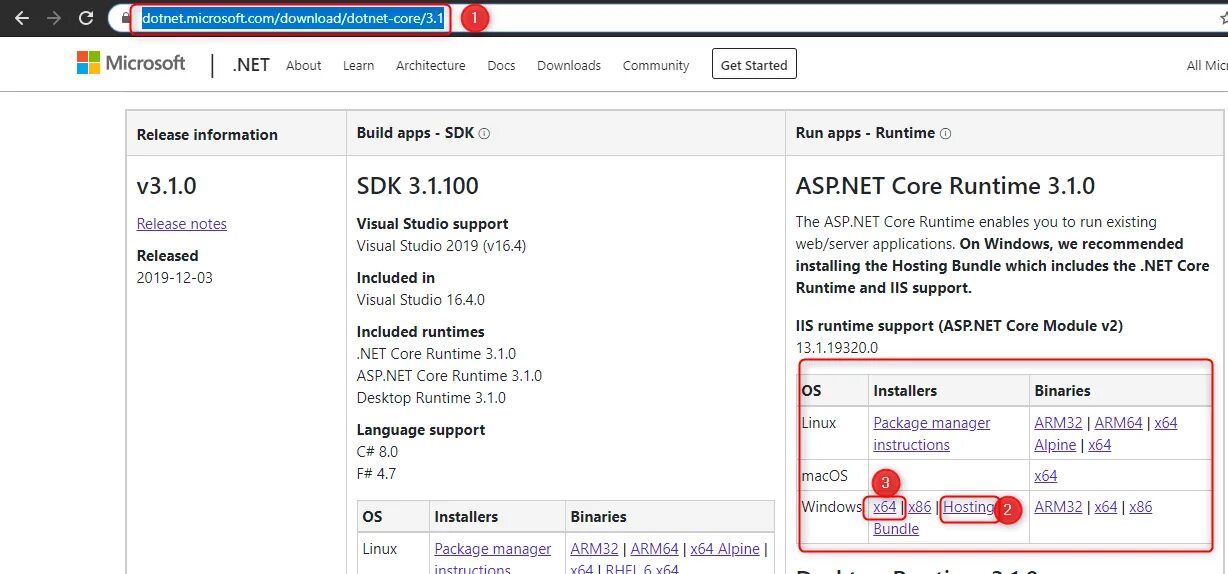
Task: Click the padlock site info icon
Action: (125, 18)
